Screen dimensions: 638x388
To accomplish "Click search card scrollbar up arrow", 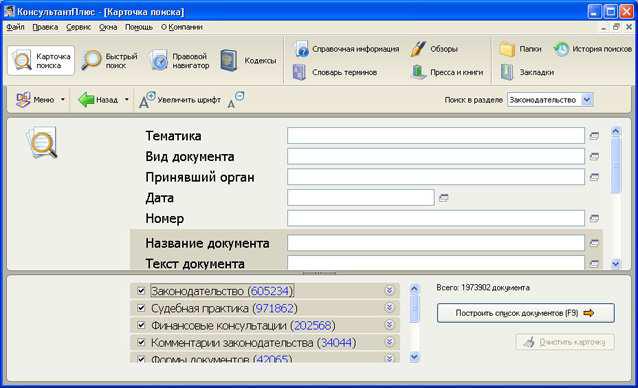I will [x=616, y=131].
